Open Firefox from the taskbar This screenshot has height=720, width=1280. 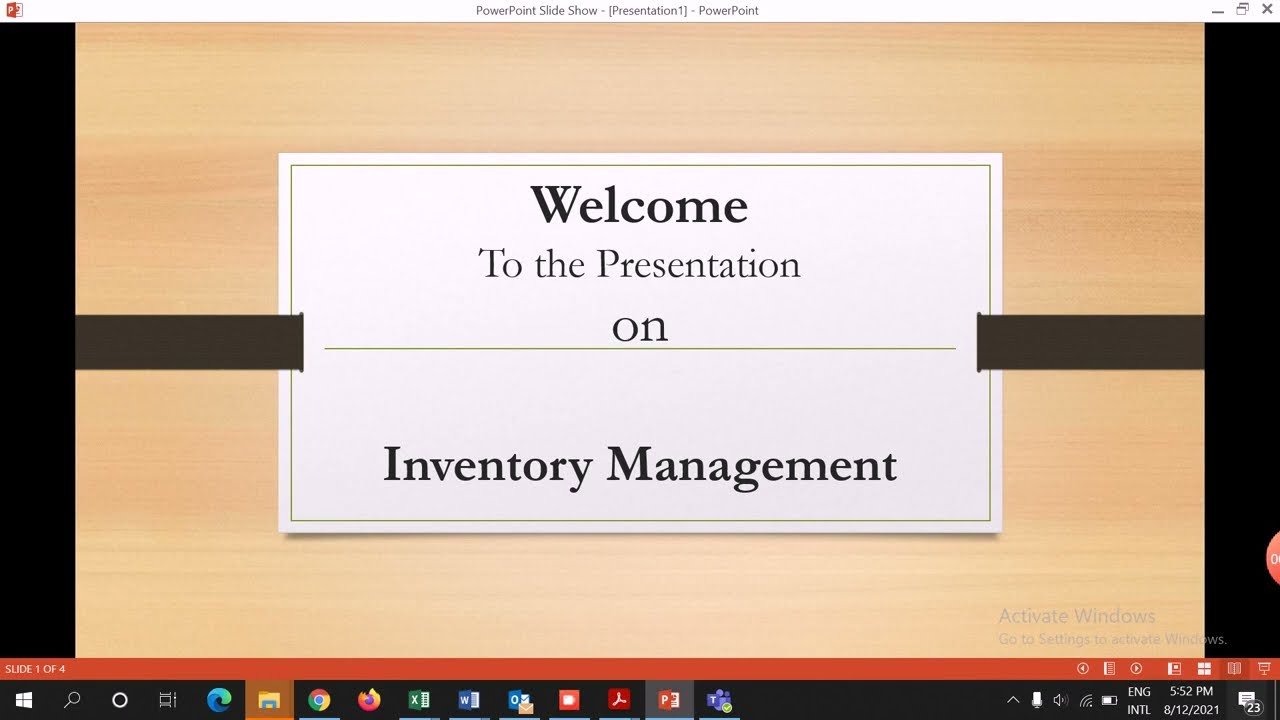369,700
